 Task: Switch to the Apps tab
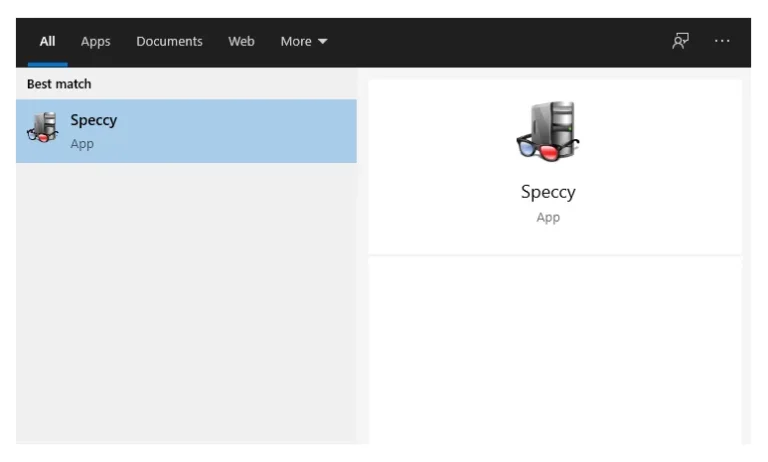96,42
